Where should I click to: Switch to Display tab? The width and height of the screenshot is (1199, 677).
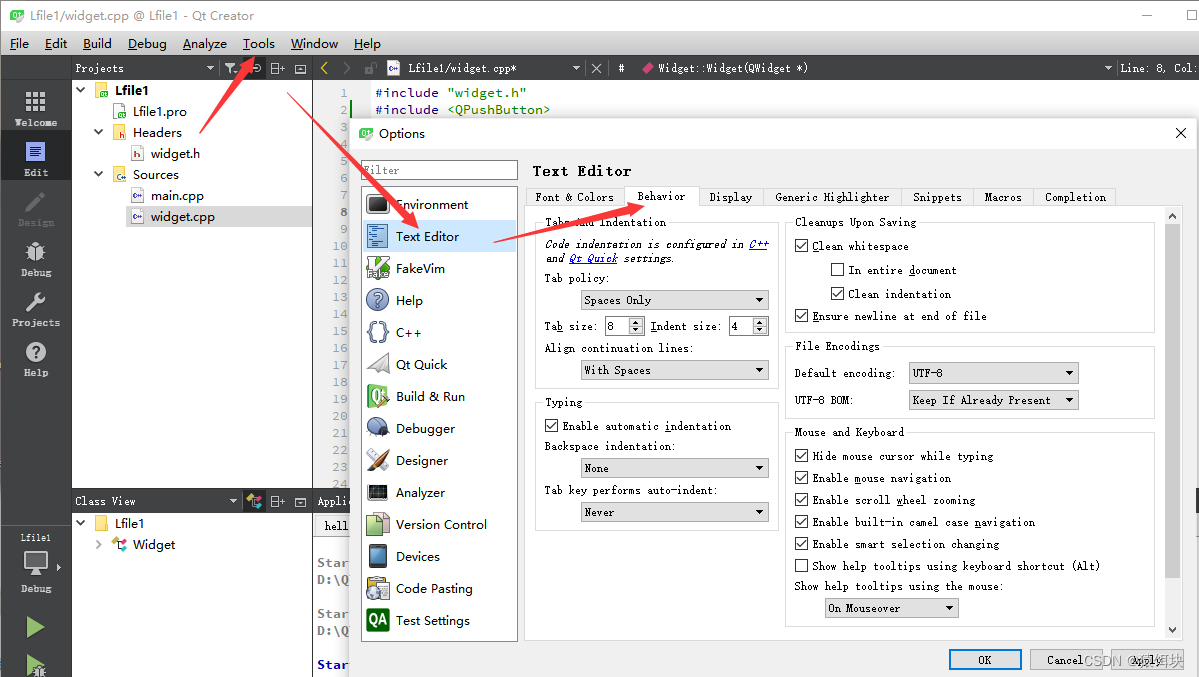click(x=730, y=197)
